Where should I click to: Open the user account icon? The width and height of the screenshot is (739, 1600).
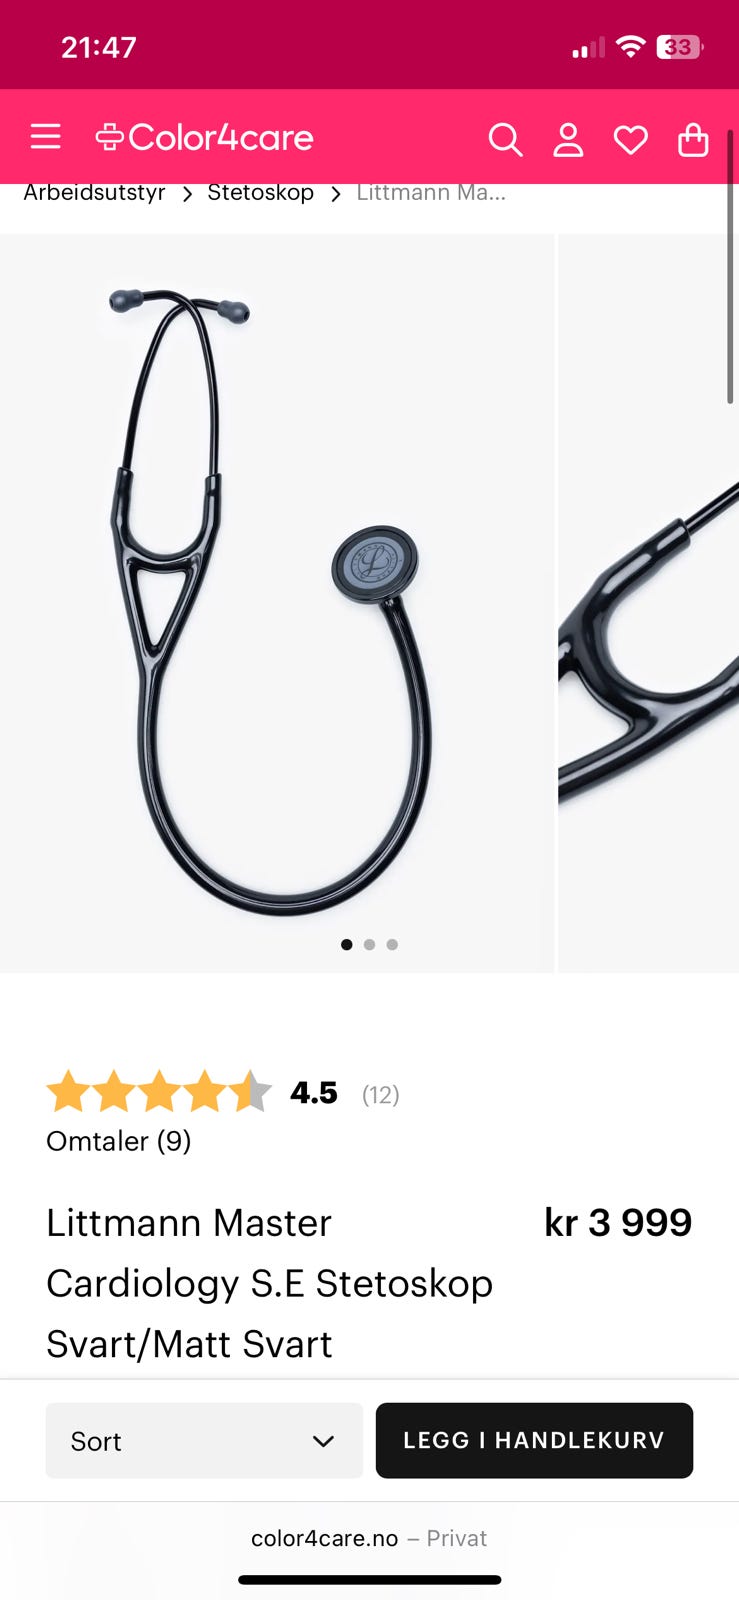pos(568,140)
